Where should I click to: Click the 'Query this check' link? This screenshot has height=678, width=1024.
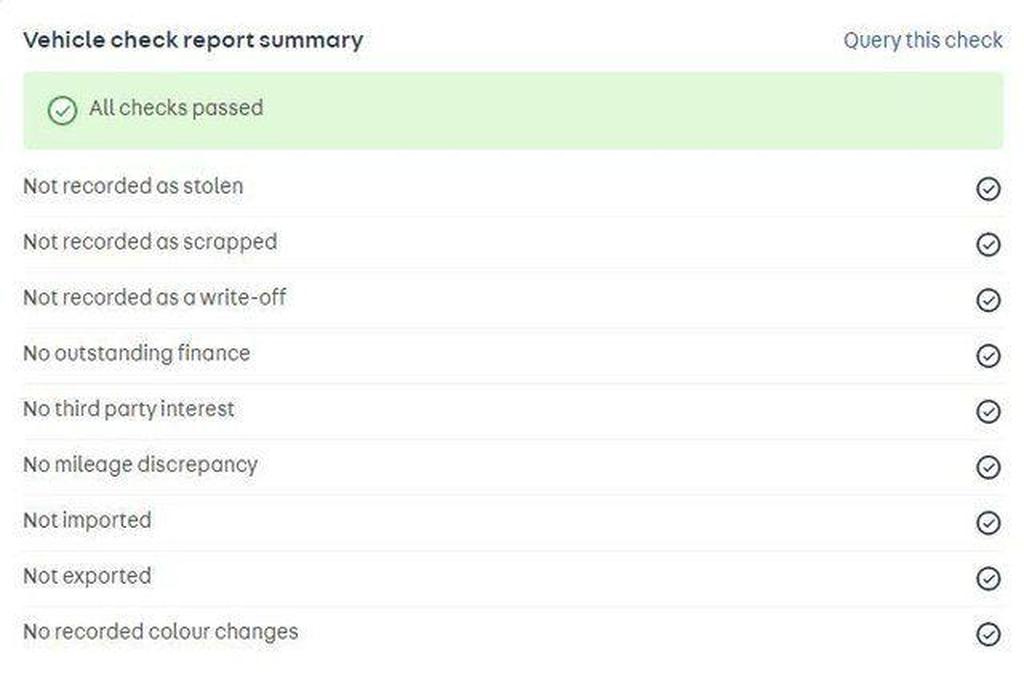922,40
